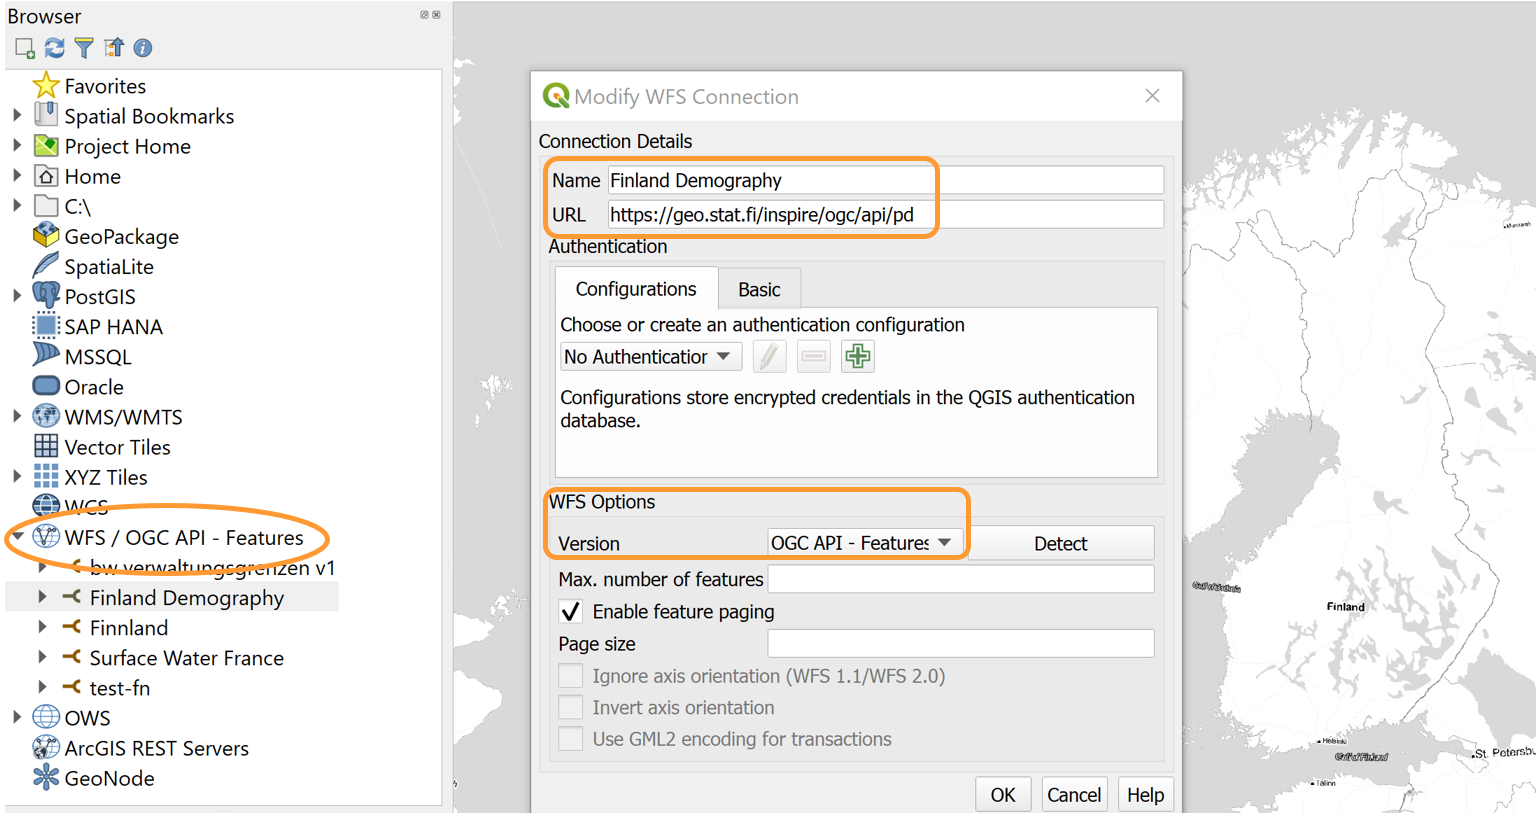The image size is (1537, 819).
Task: Uncheck Enable feature paging checkbox
Action: pyautogui.click(x=571, y=612)
